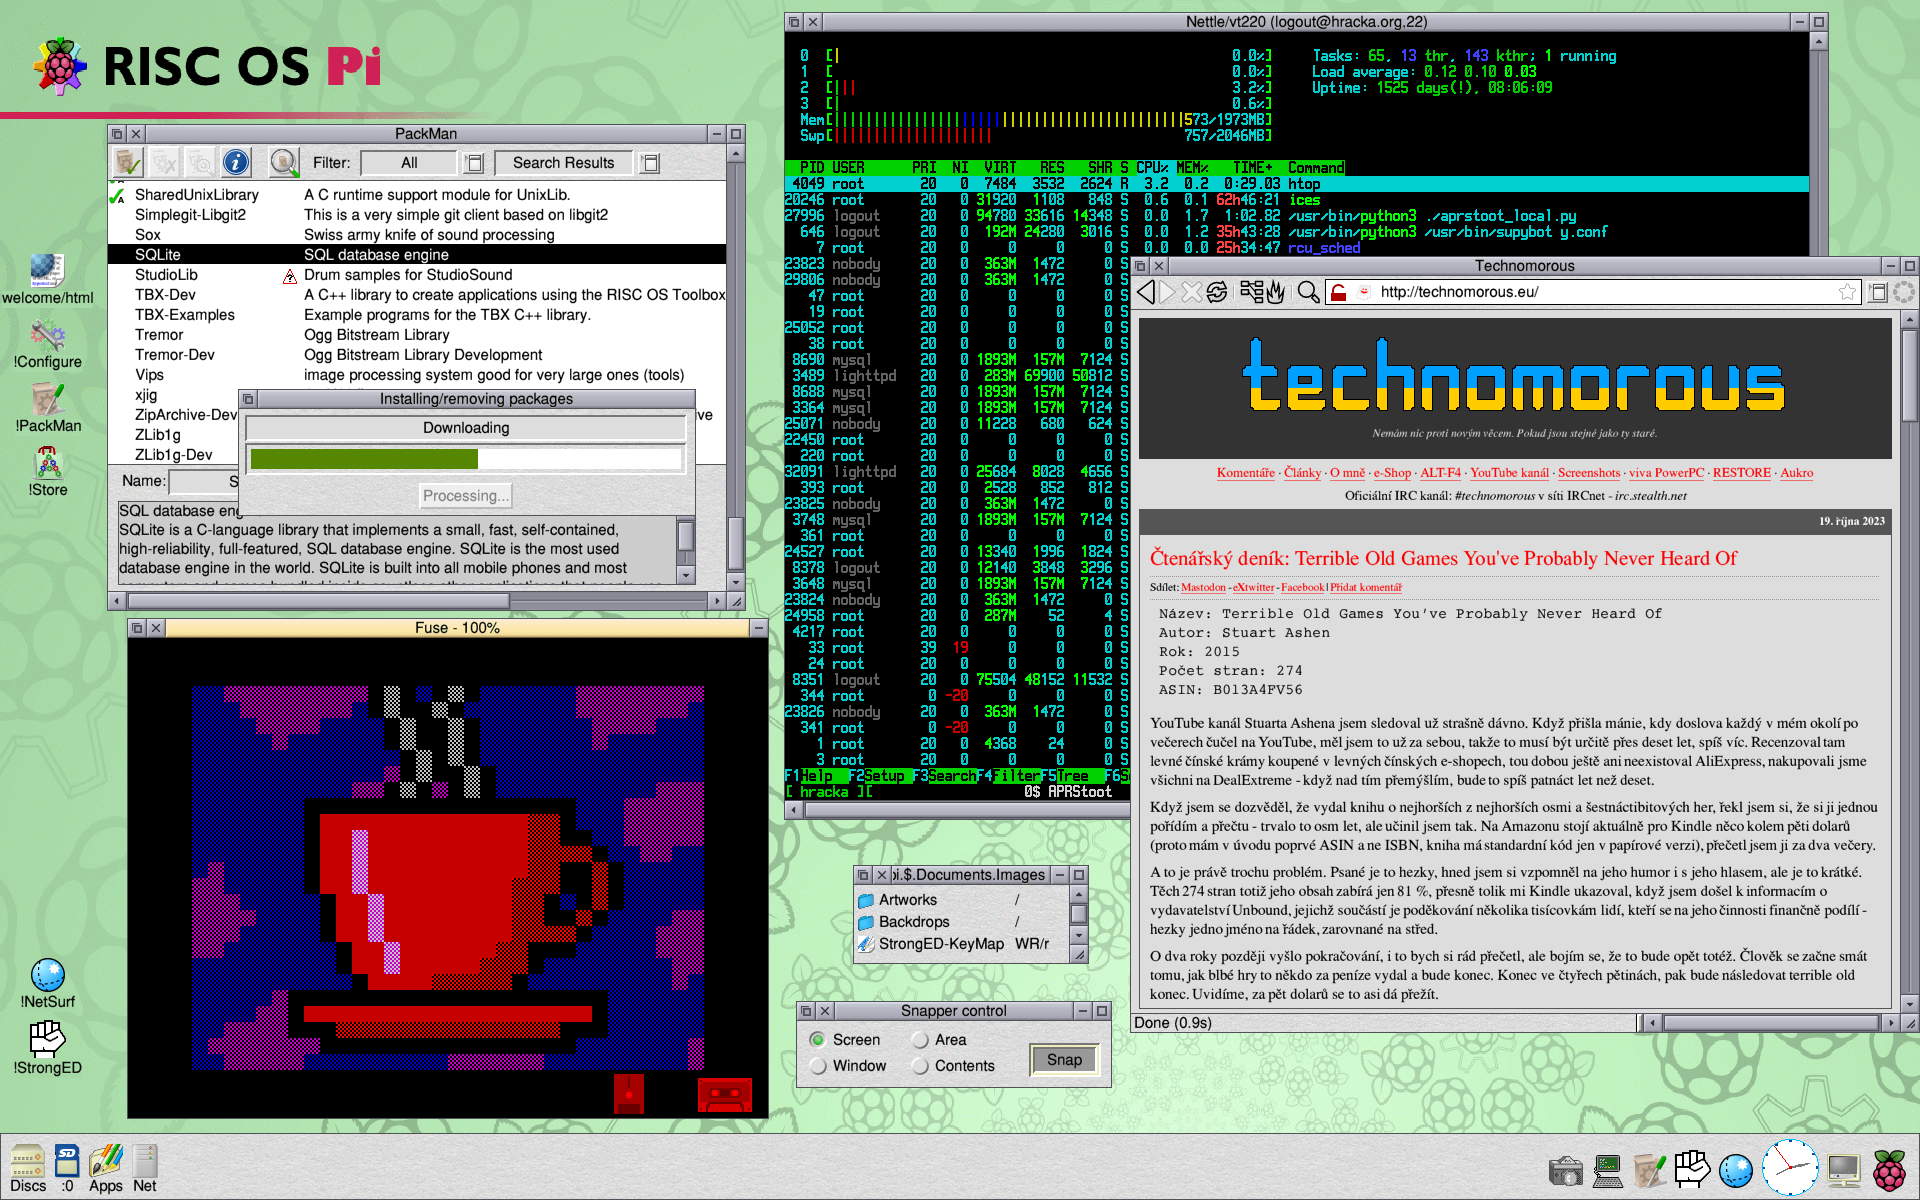Viewport: 1920px width, 1200px height.
Task: Choose Area radio option in Snapper
Action: coord(920,1040)
